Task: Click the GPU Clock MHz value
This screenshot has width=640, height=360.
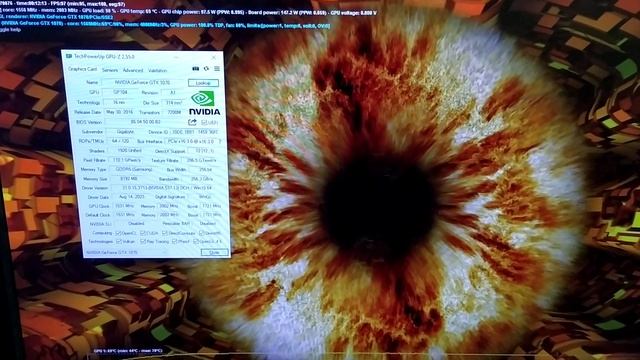Action: [x=125, y=206]
